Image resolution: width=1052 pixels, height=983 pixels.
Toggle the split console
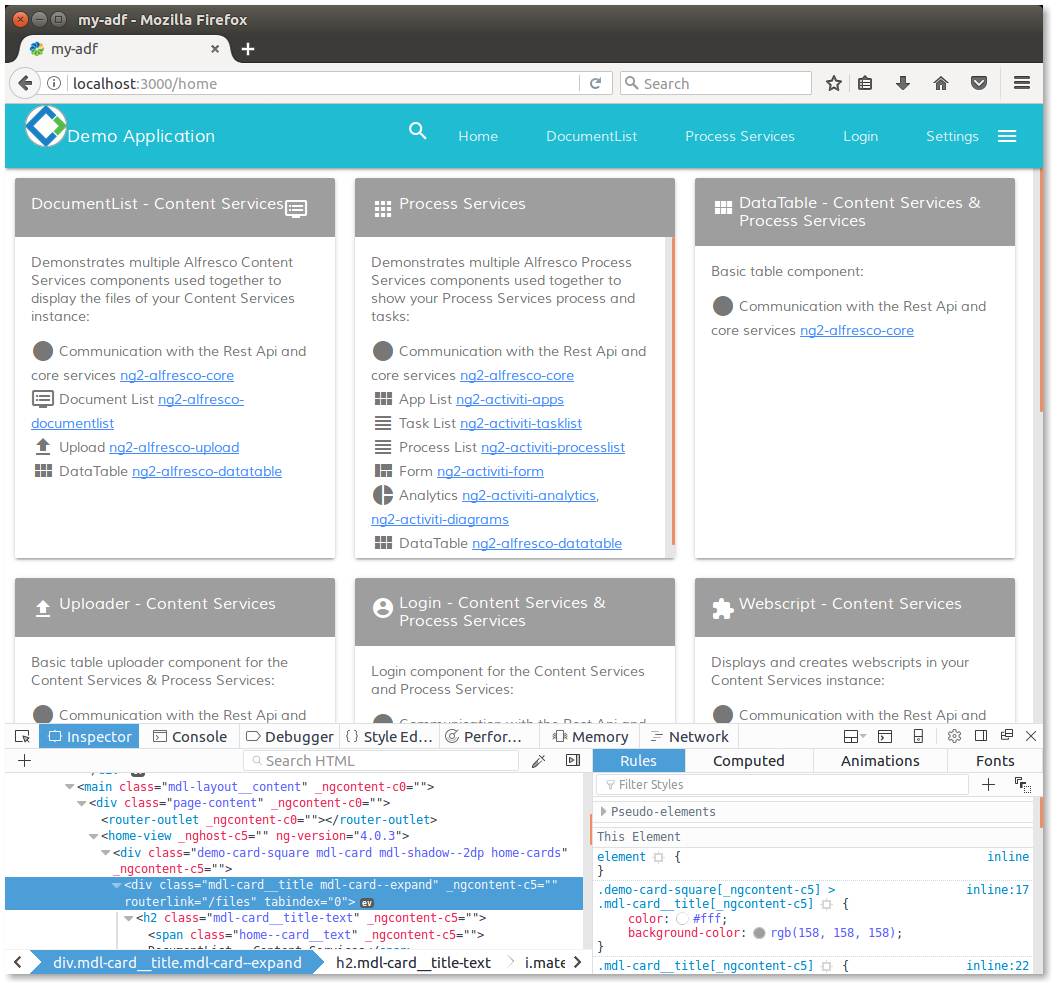[x=885, y=736]
